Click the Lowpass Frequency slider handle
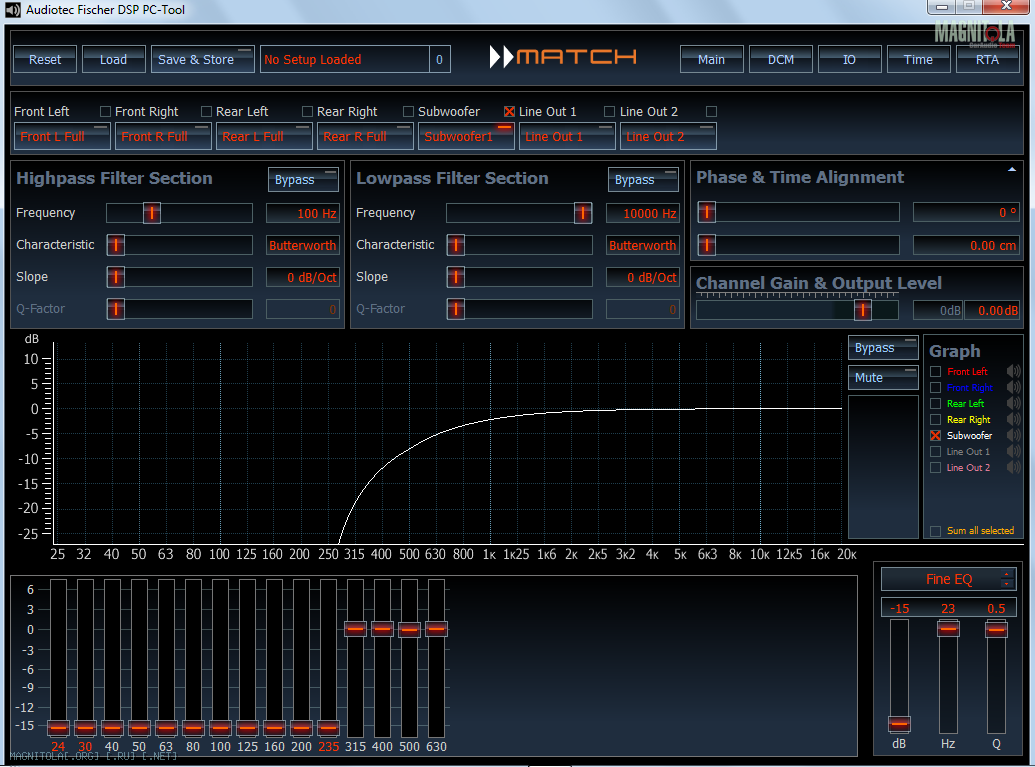This screenshot has height=767, width=1035. pos(583,213)
